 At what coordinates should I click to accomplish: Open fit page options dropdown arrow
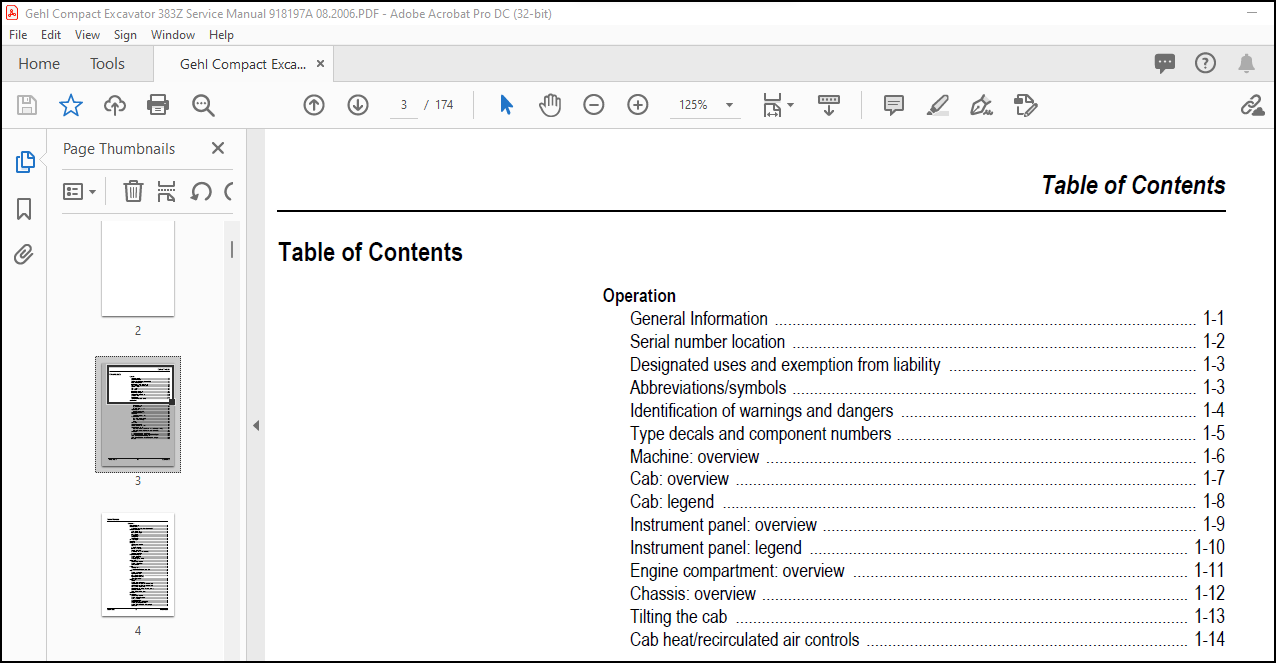pyautogui.click(x=790, y=104)
